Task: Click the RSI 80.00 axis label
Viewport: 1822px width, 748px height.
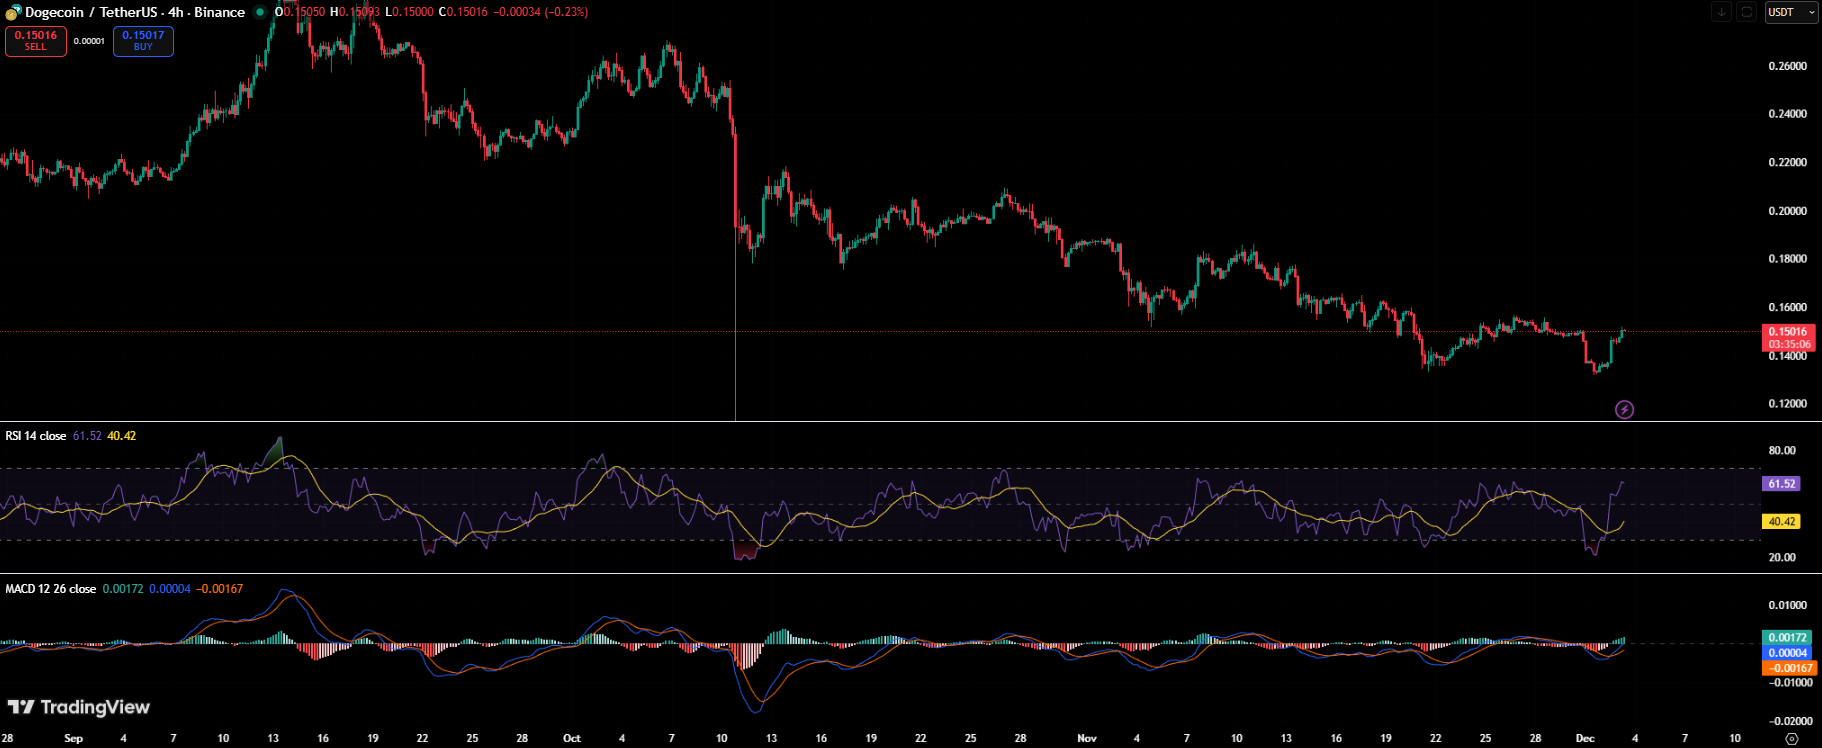Action: pos(1782,450)
